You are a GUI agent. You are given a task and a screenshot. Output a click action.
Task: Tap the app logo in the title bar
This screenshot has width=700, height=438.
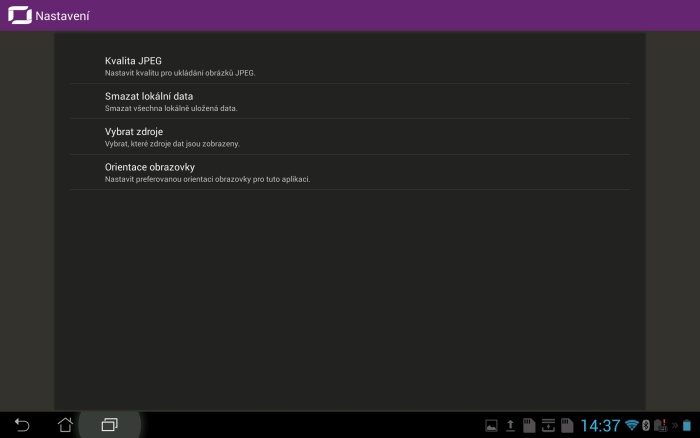coord(19,15)
